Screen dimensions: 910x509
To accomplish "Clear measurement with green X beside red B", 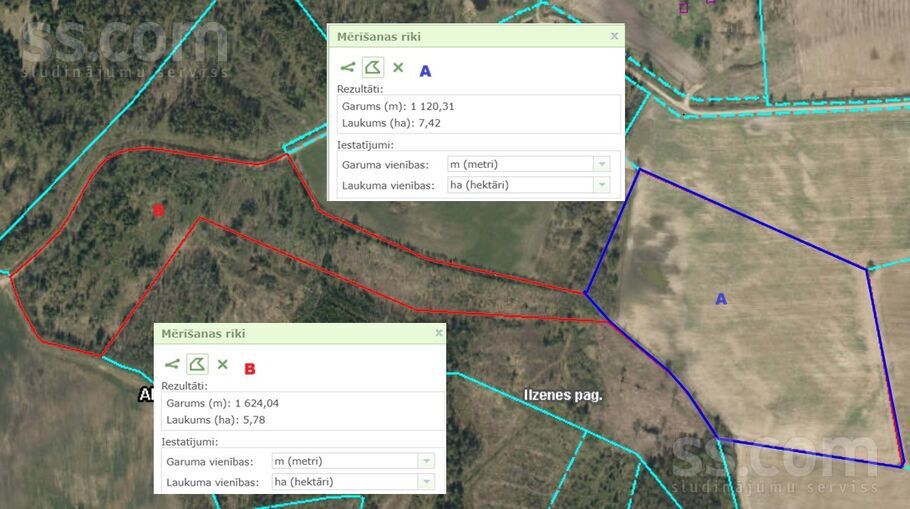I will click(223, 365).
